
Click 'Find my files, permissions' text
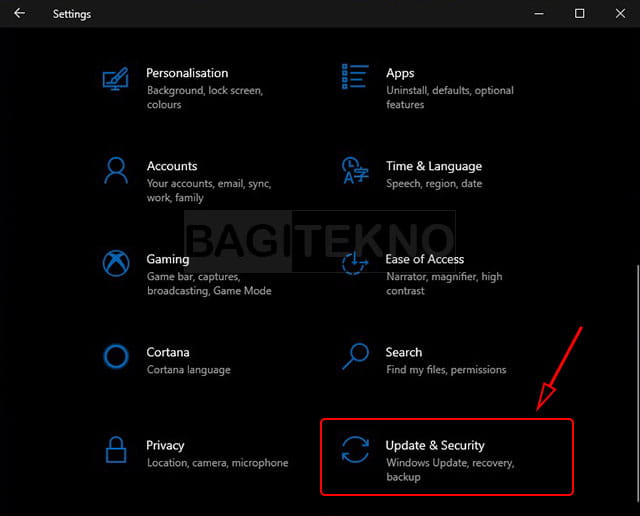click(x=446, y=370)
